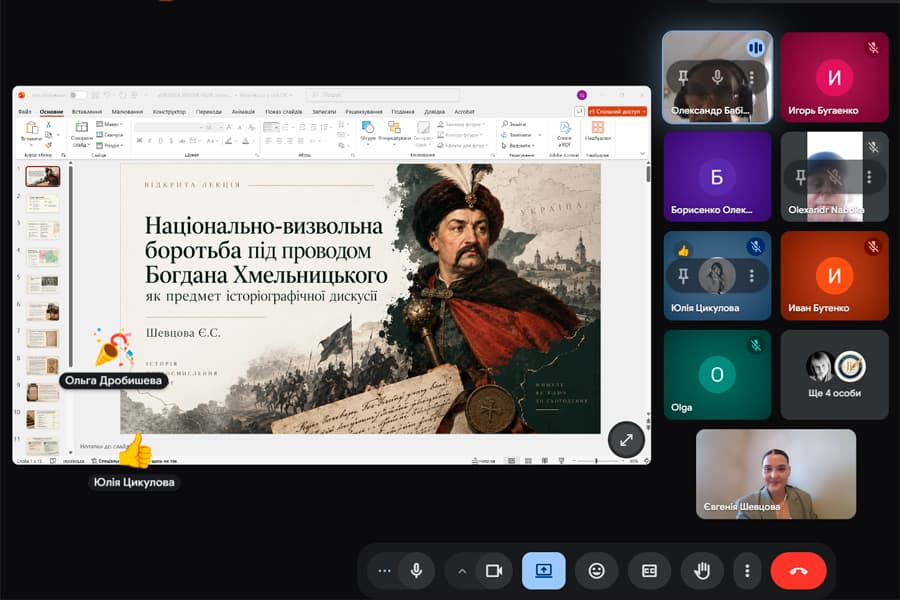Toggle closed captions
The image size is (900, 600).
pyautogui.click(x=649, y=571)
